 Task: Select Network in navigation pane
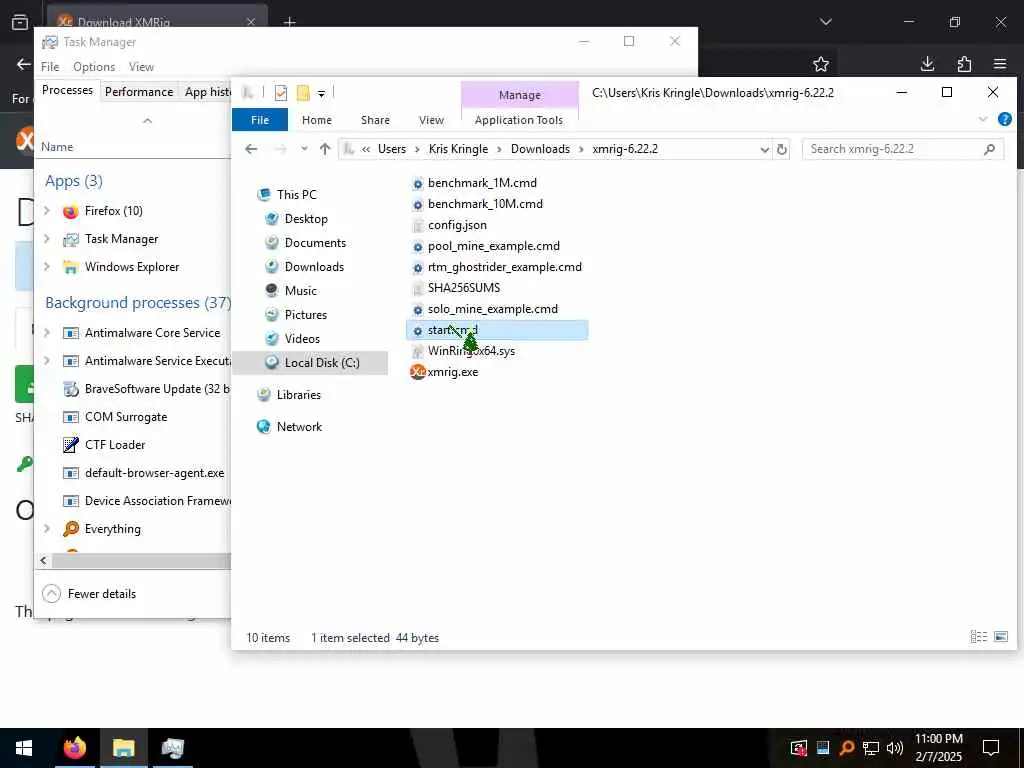(298, 426)
